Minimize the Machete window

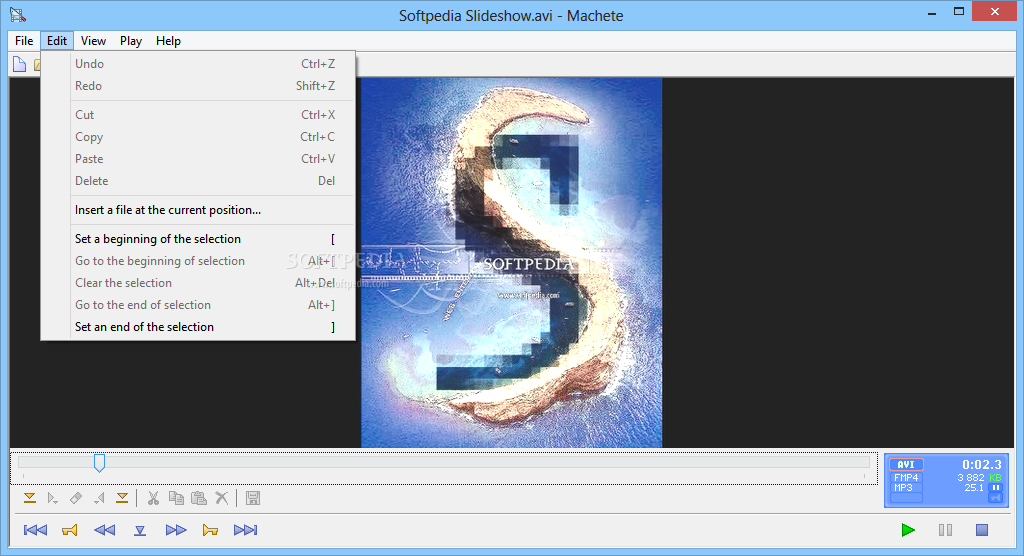932,12
